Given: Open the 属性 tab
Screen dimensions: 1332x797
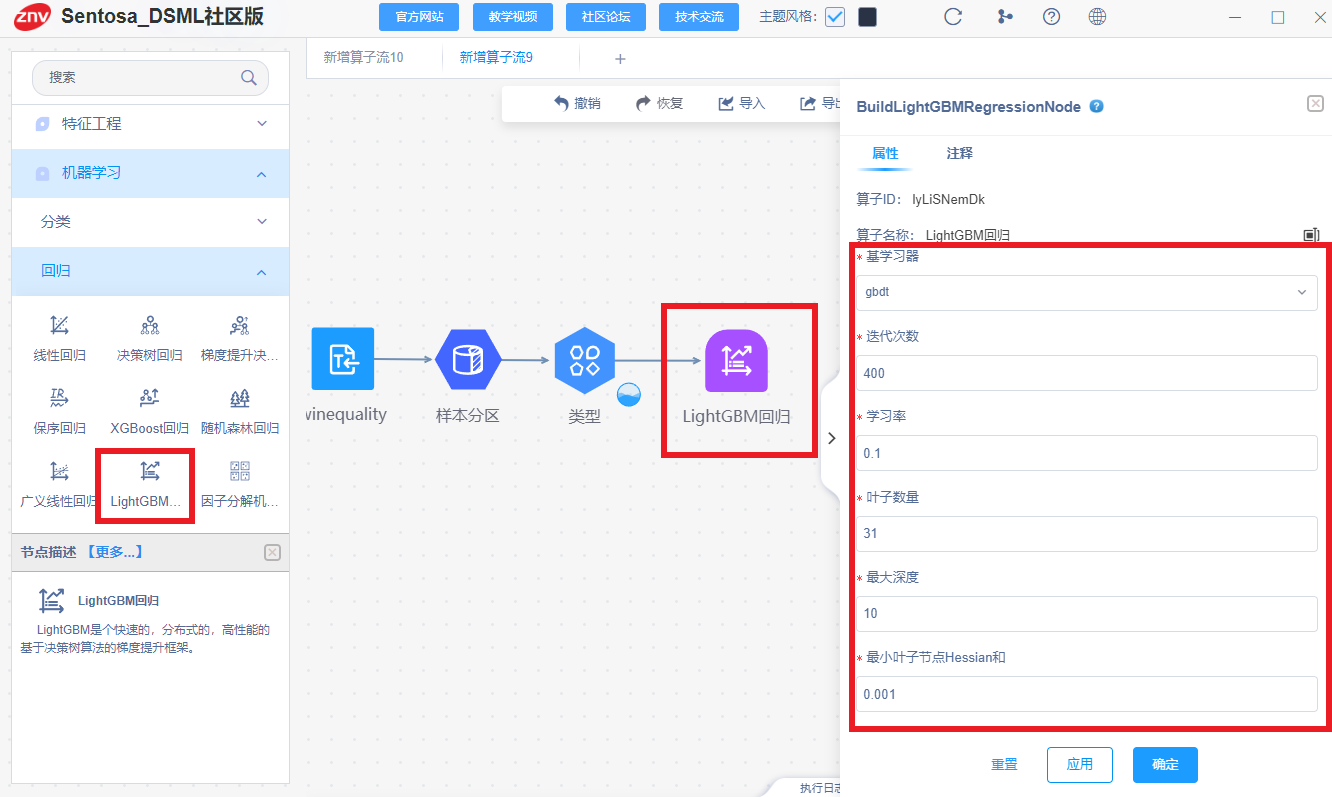Looking at the screenshot, I should [x=885, y=154].
